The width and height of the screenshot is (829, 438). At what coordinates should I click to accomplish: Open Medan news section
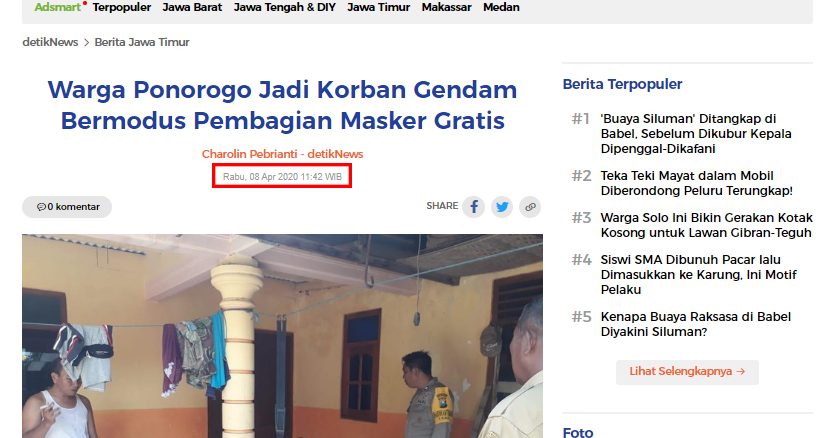(x=501, y=7)
